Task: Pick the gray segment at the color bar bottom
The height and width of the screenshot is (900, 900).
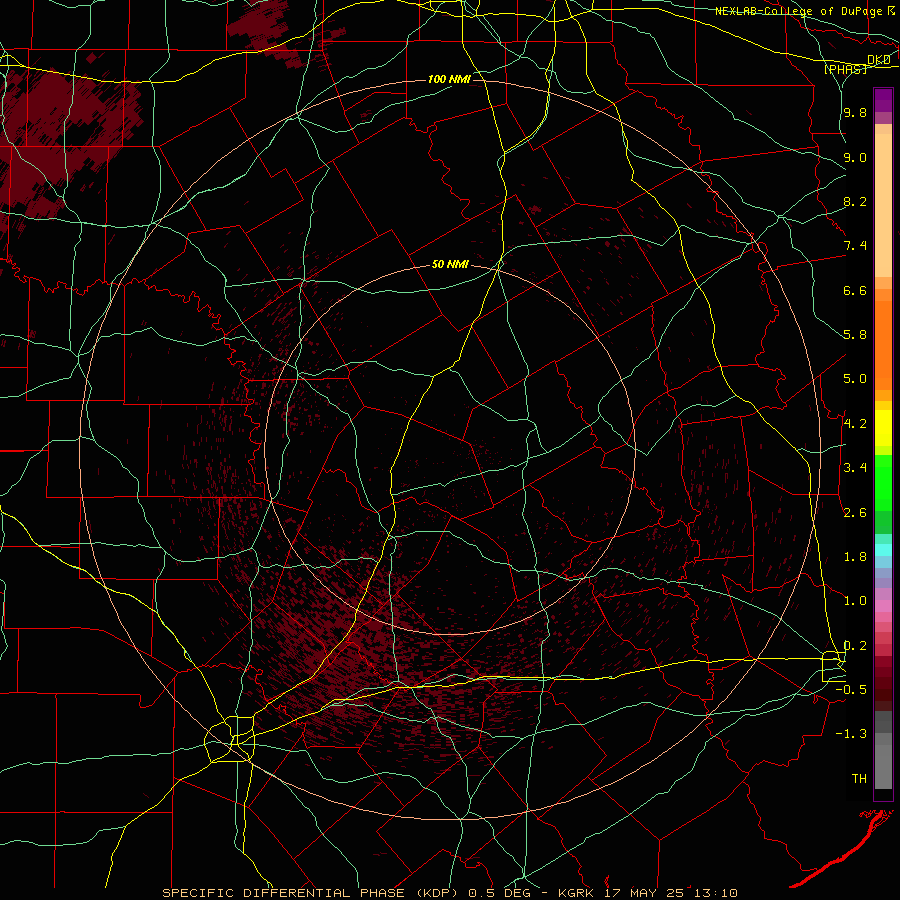Action: (883, 767)
